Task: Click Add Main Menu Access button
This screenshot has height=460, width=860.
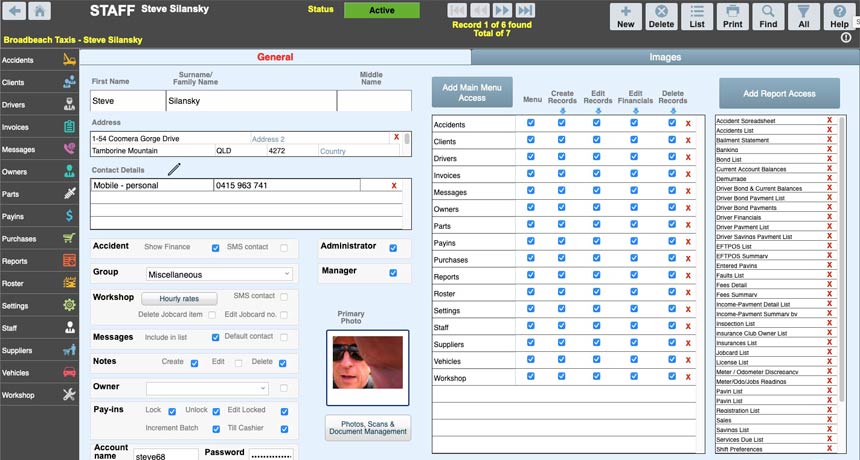Action: click(x=471, y=93)
